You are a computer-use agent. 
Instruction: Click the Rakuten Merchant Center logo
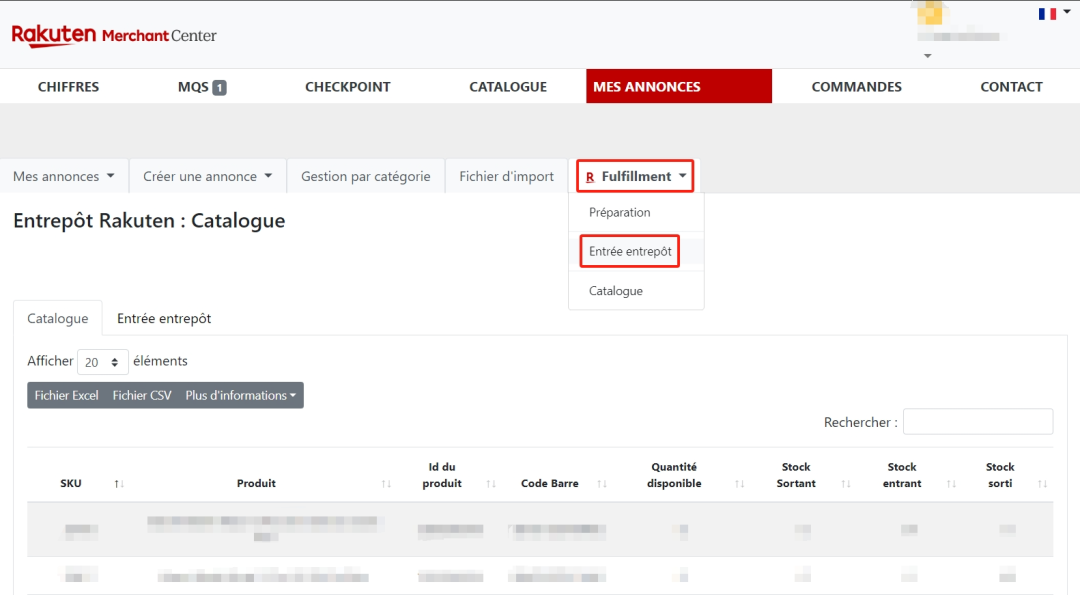tap(114, 35)
